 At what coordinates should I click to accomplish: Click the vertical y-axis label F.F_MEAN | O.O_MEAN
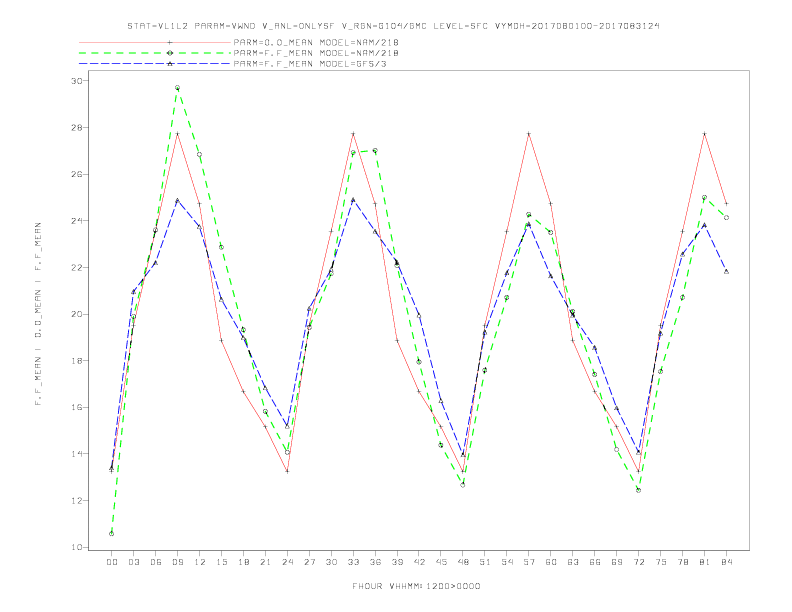[x=38, y=314]
